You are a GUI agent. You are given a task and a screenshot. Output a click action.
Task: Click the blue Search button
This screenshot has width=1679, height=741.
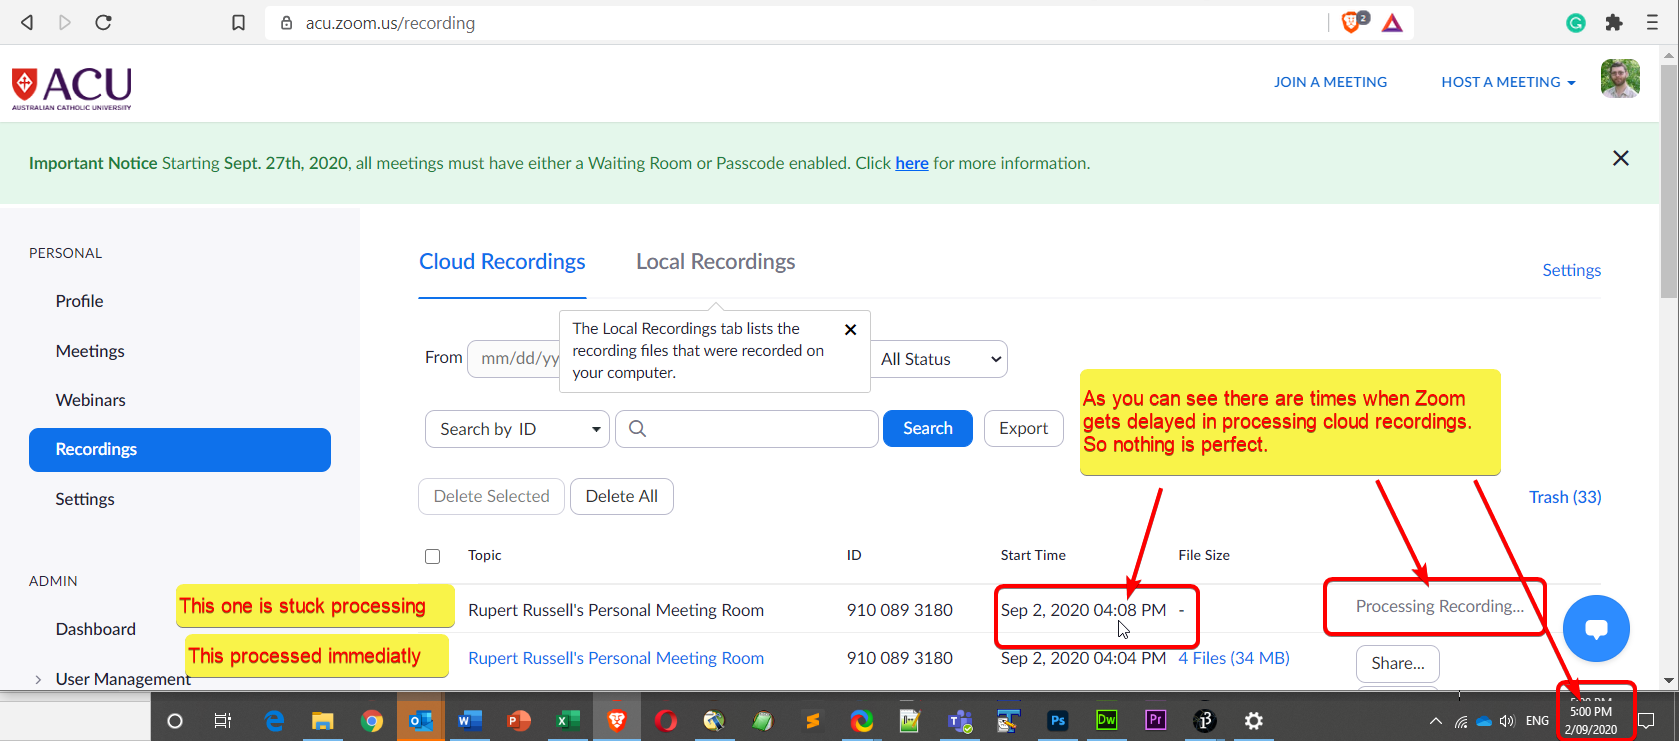[x=928, y=428]
